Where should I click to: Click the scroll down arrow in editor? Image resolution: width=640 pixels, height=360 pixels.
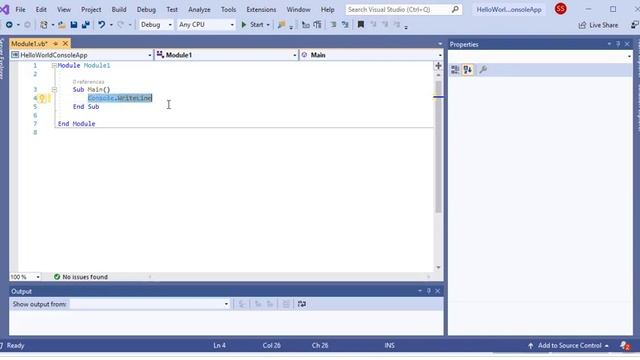(438, 268)
